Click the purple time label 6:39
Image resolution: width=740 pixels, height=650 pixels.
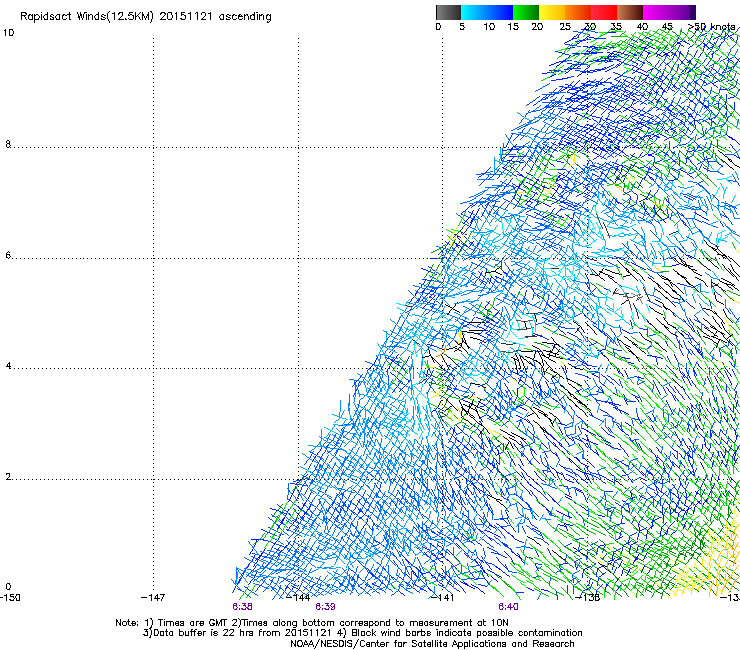325,607
